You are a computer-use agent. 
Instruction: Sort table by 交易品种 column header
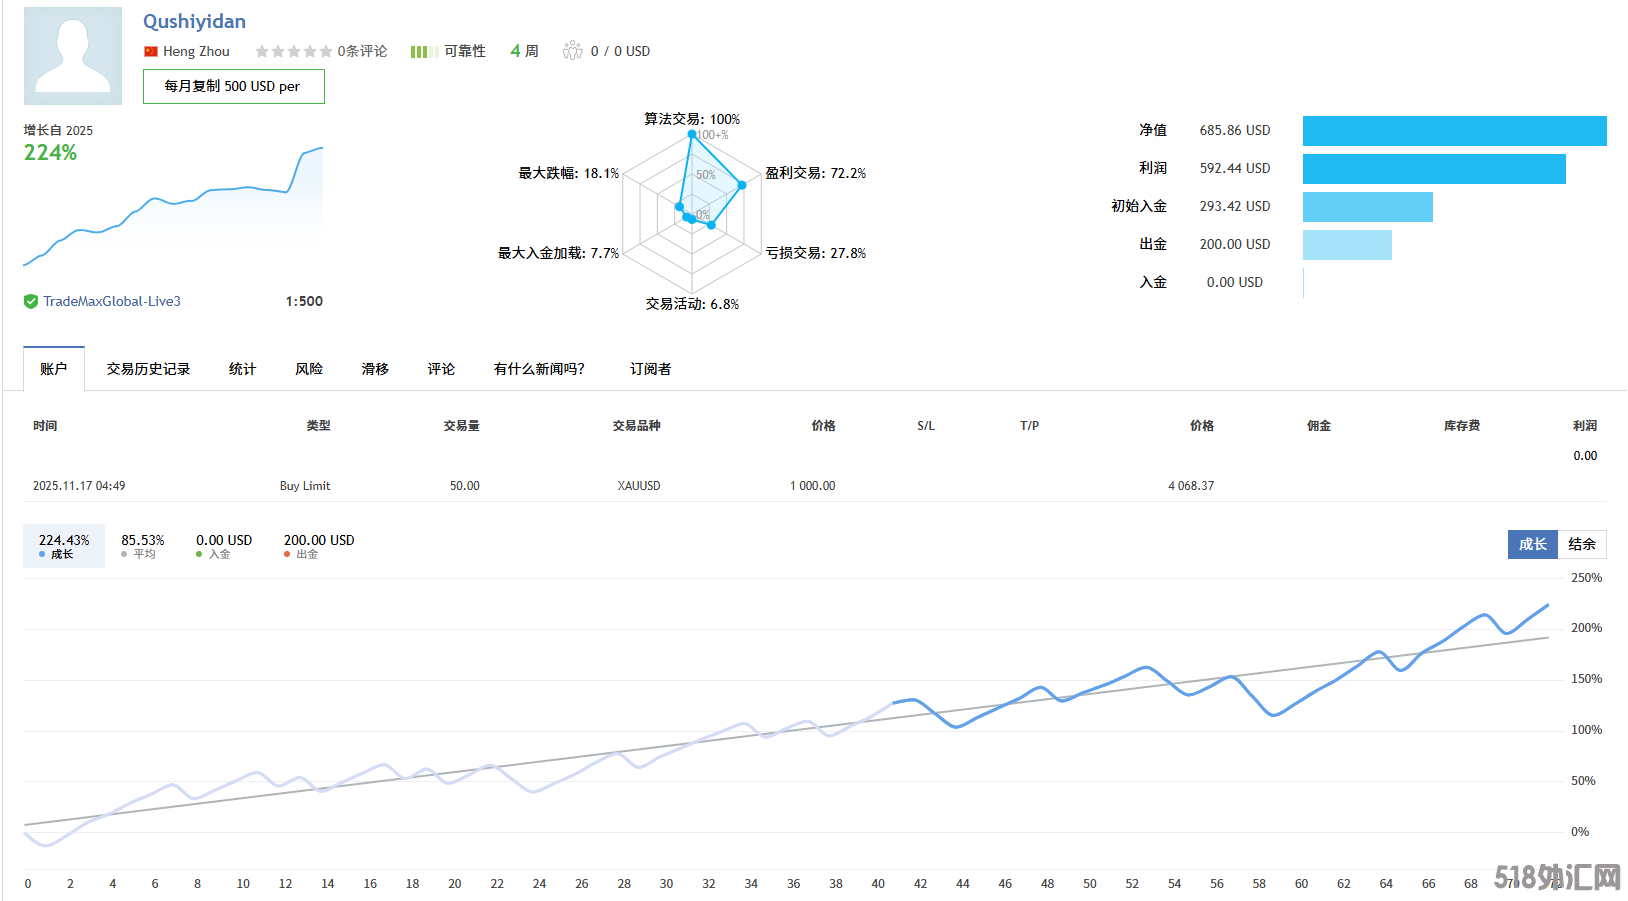tap(636, 426)
